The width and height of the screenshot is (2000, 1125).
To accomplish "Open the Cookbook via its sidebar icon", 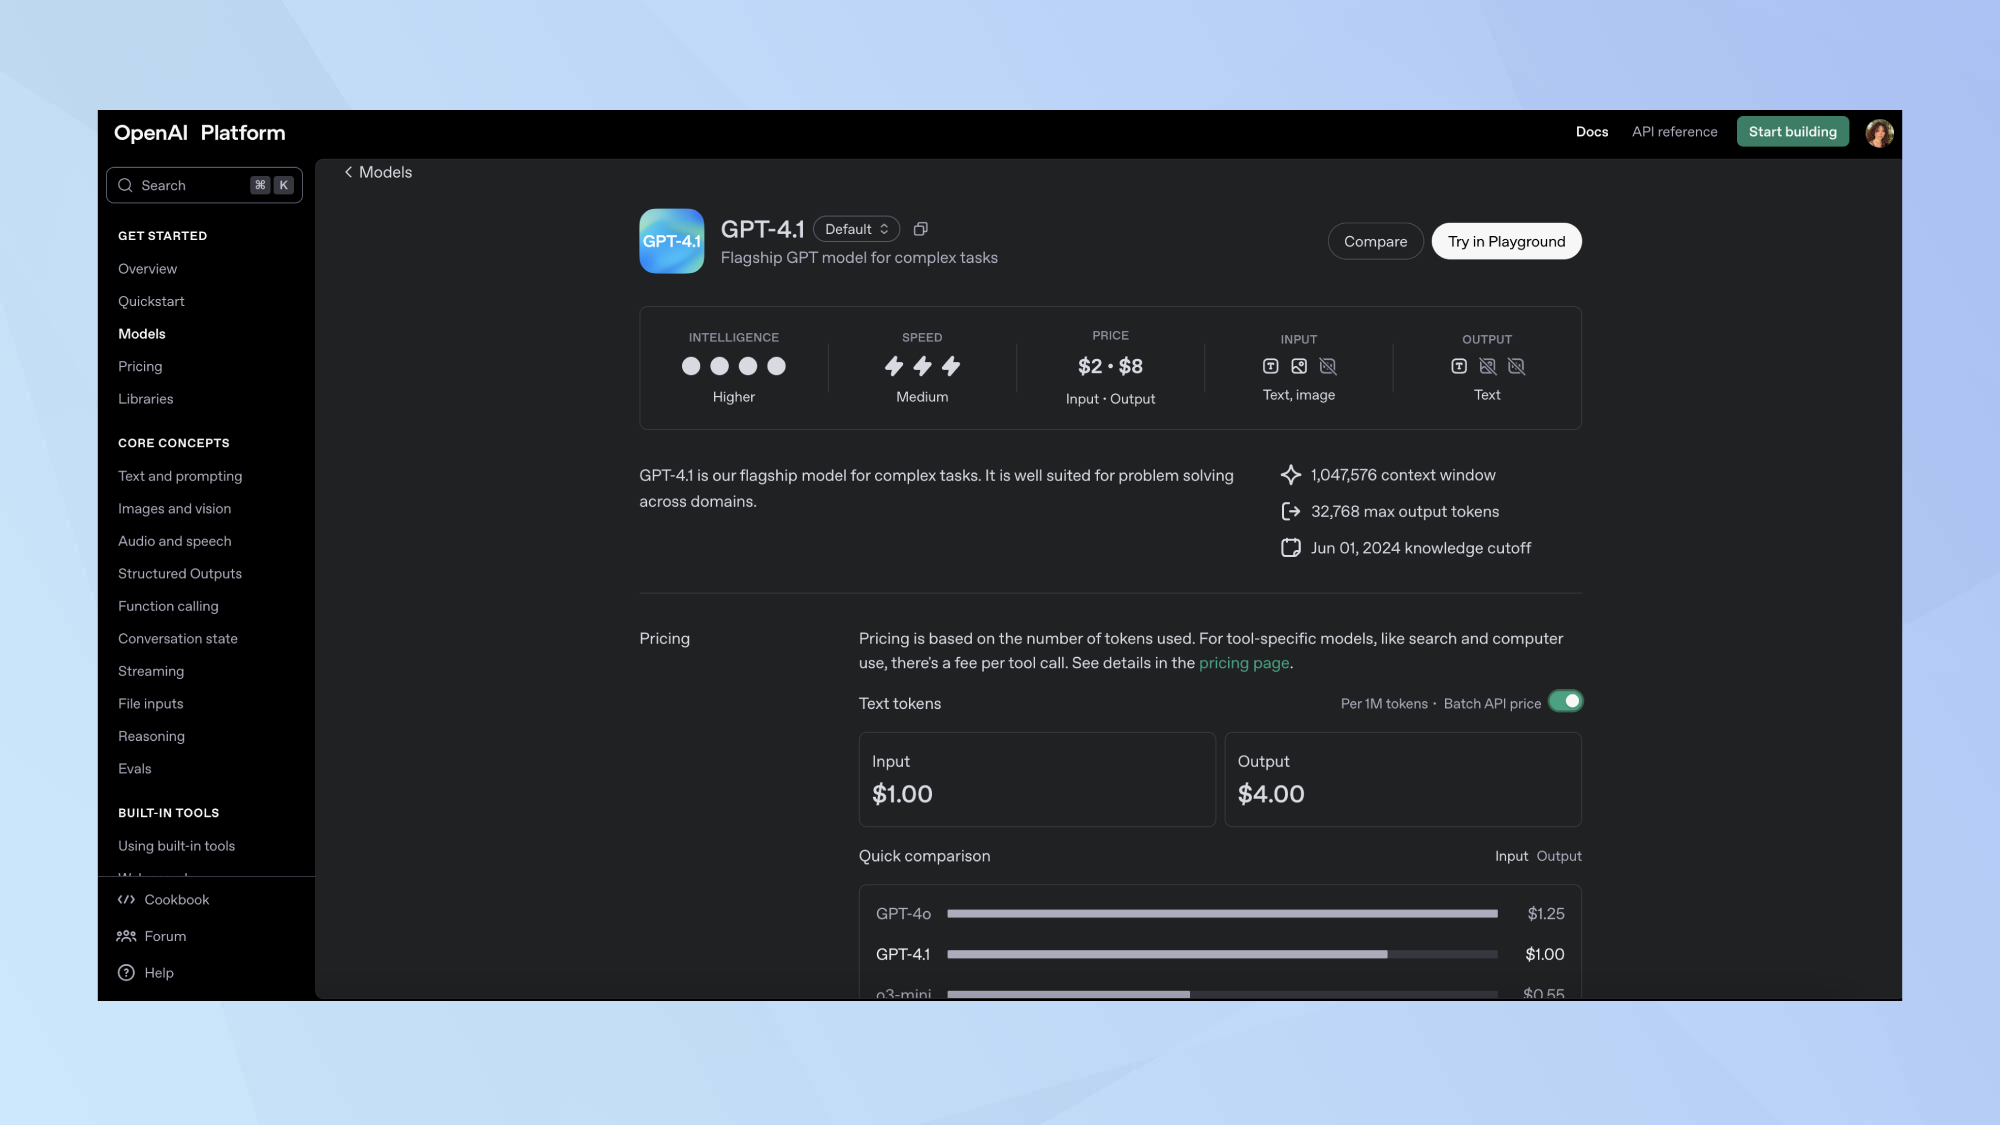I will [x=126, y=899].
